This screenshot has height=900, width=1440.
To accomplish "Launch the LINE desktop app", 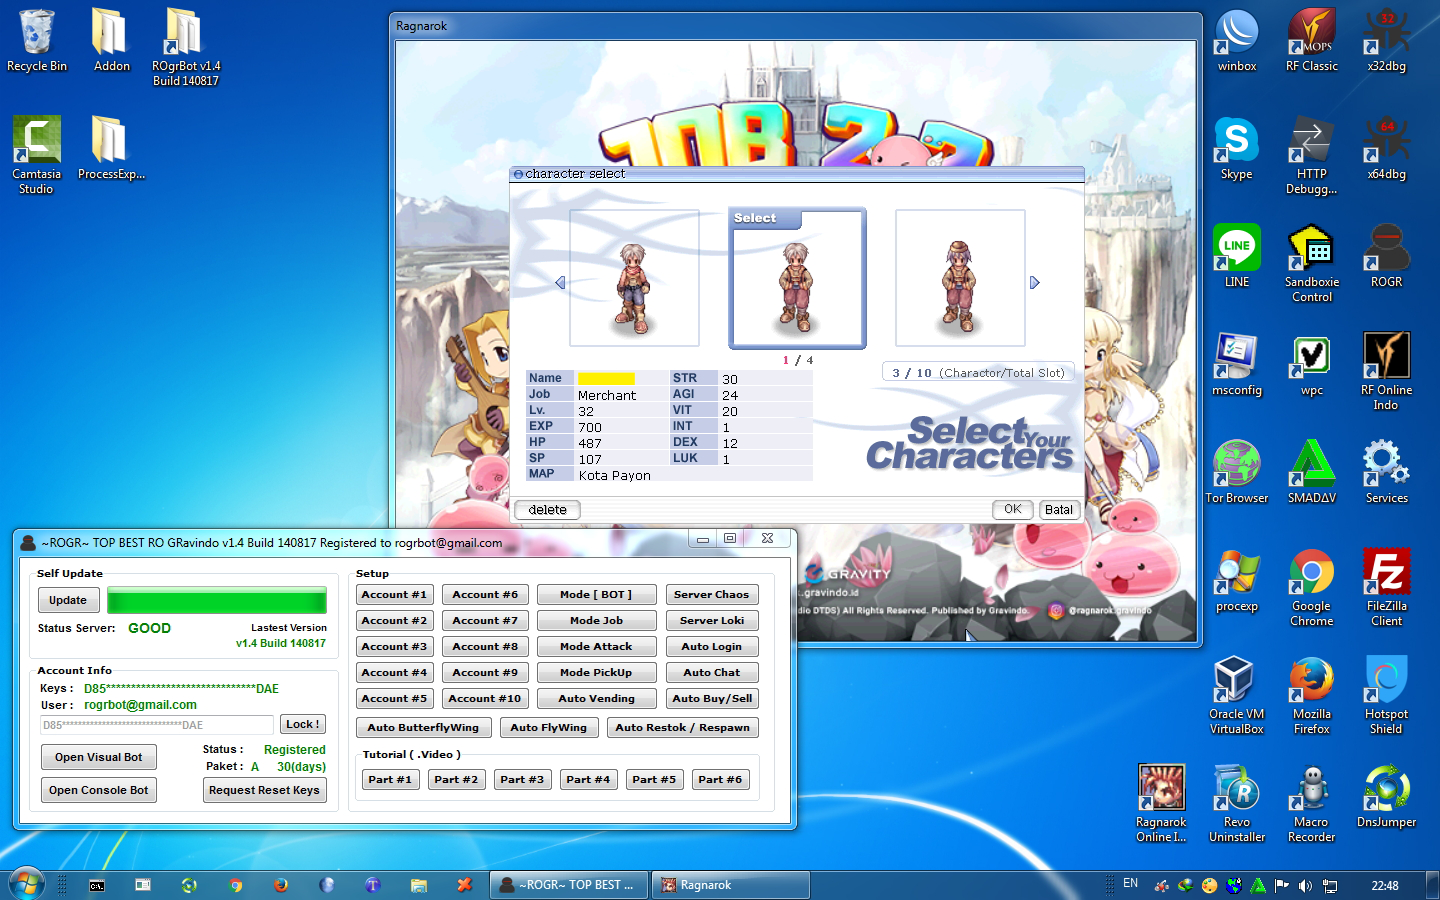I will (1237, 257).
